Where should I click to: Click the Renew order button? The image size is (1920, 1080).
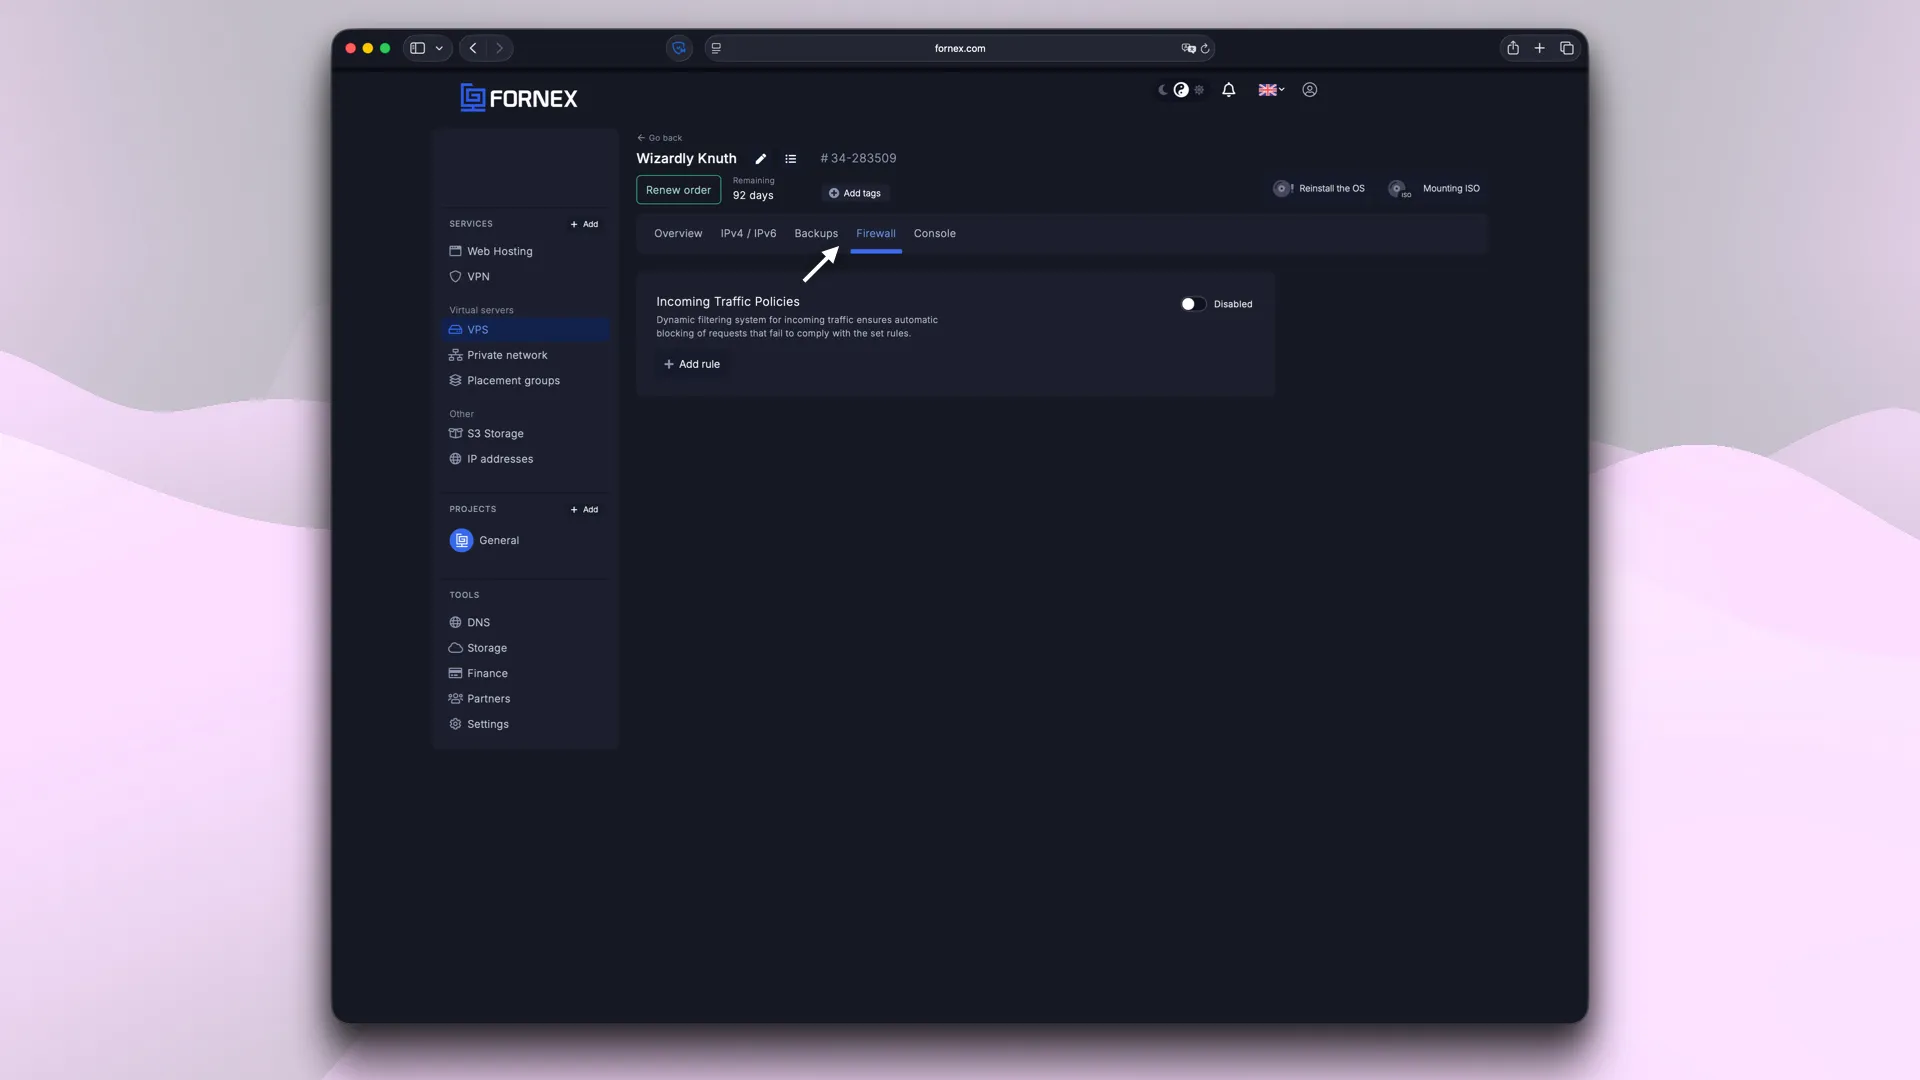click(x=678, y=190)
